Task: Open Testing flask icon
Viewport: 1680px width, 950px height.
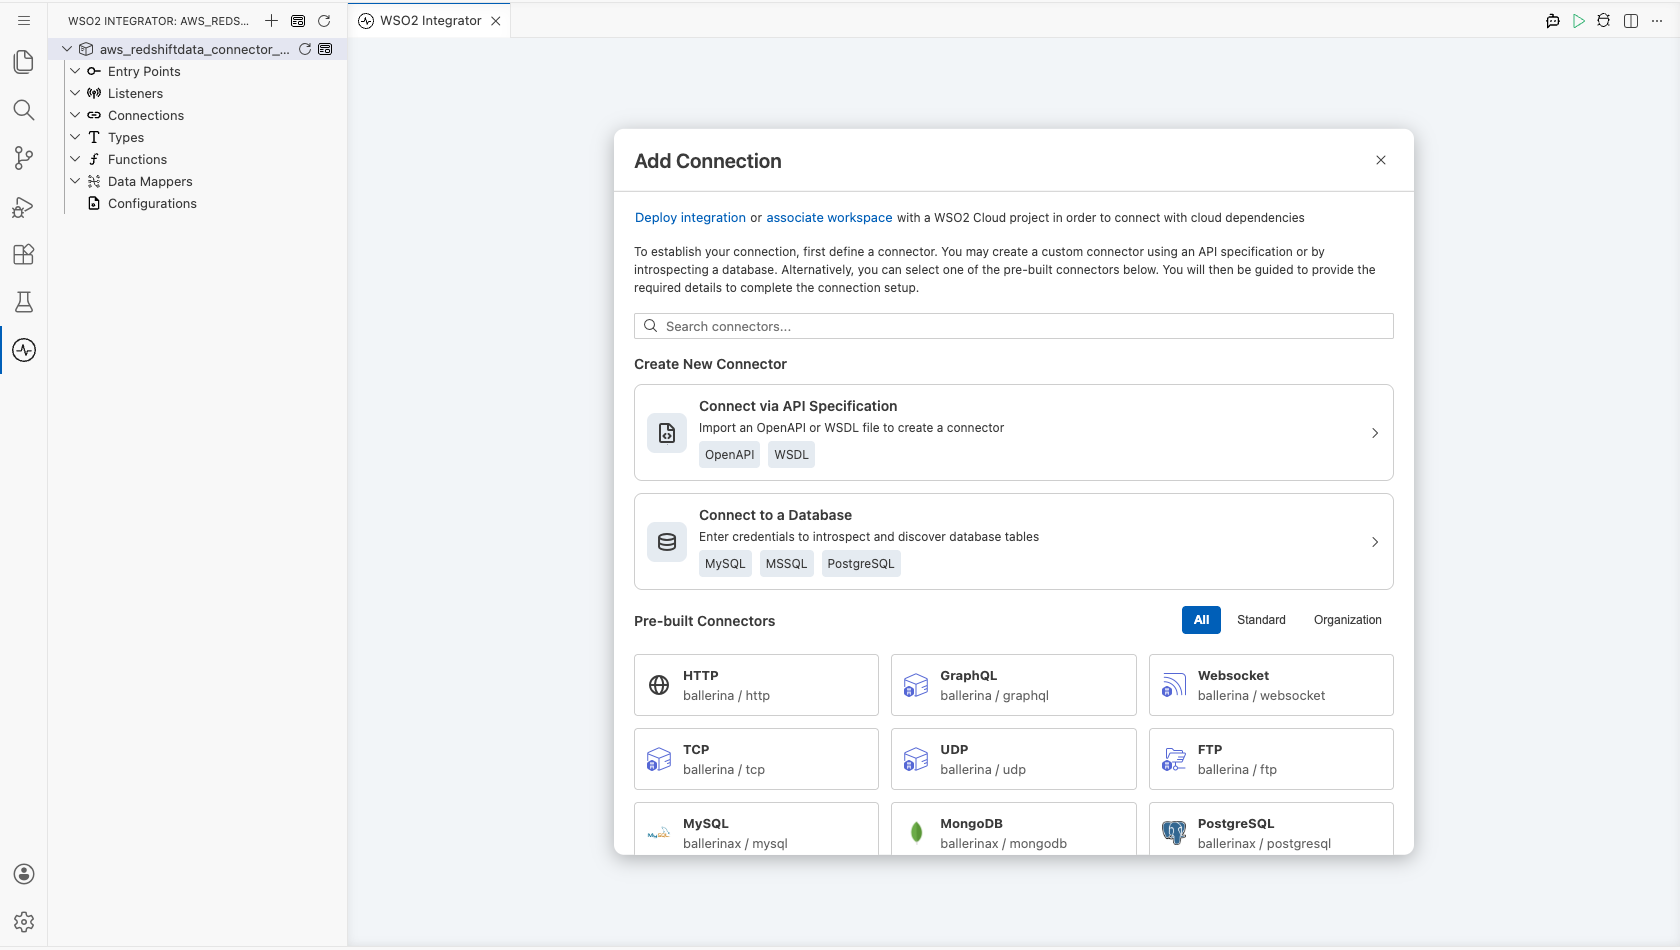Action: click(x=24, y=302)
